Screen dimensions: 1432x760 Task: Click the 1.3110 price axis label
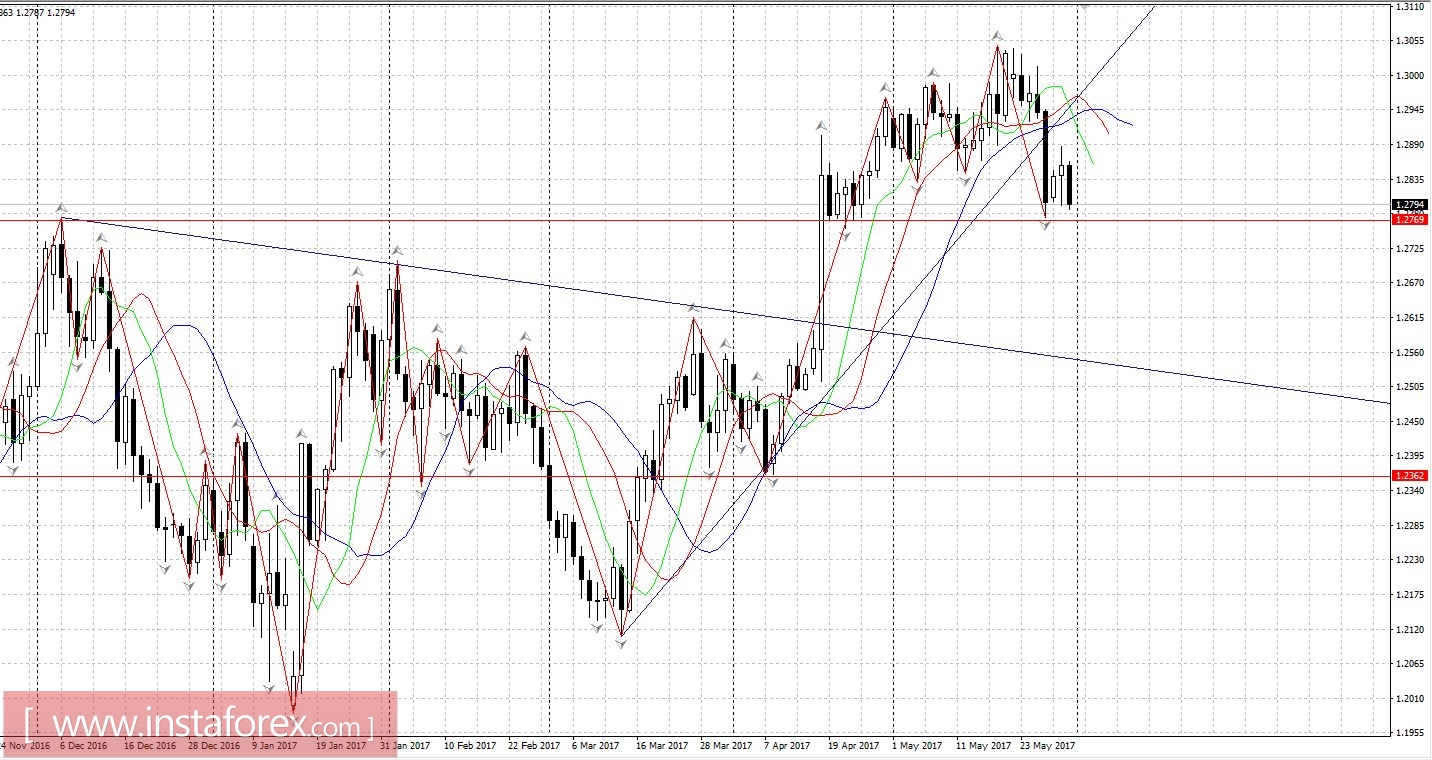pos(1410,7)
